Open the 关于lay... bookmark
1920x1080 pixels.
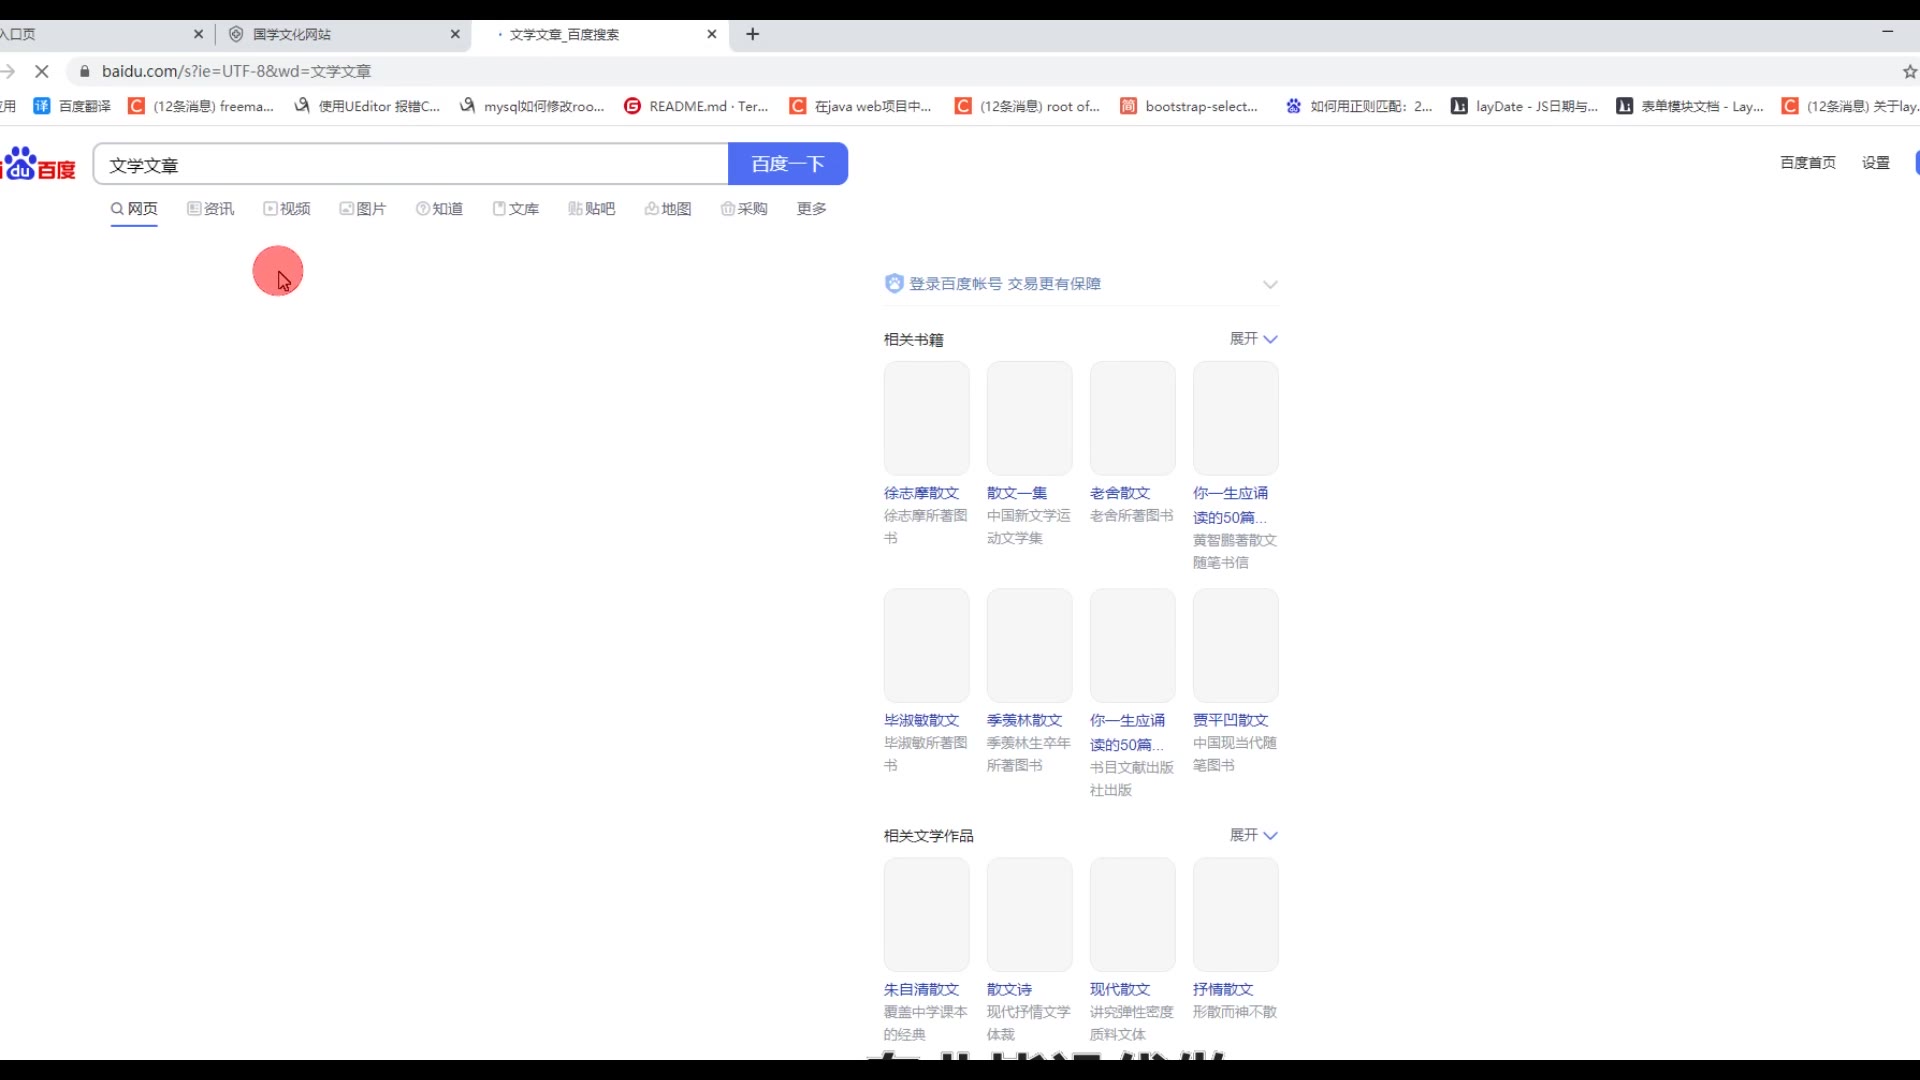(1850, 106)
